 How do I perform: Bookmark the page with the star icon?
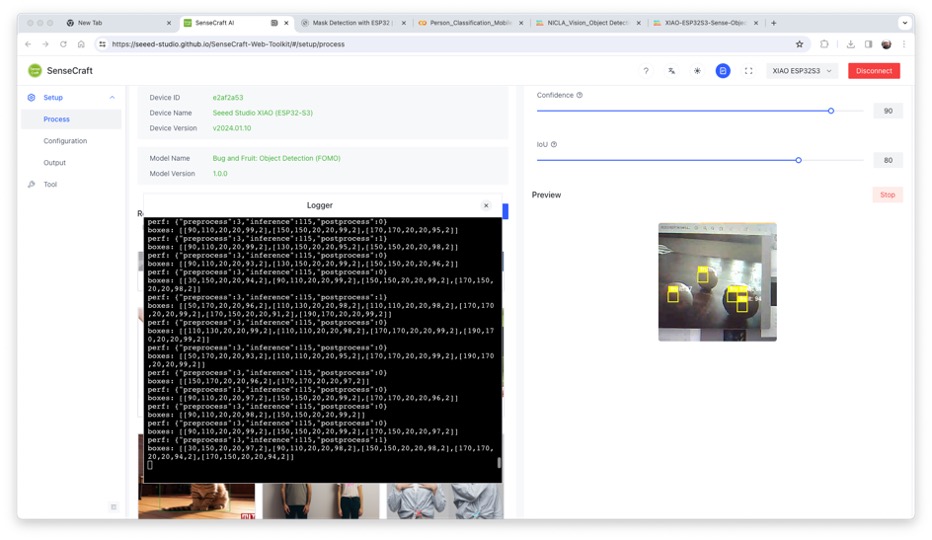pos(799,44)
